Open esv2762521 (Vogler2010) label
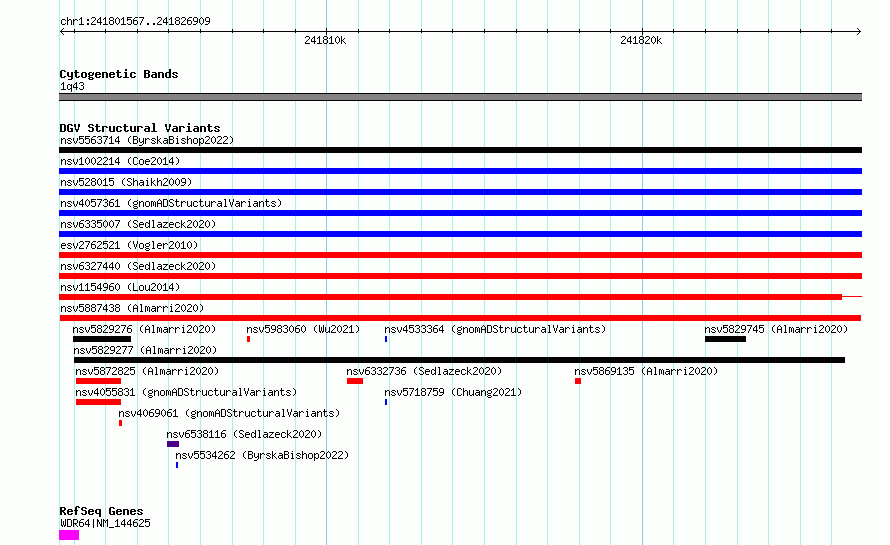 coord(129,245)
